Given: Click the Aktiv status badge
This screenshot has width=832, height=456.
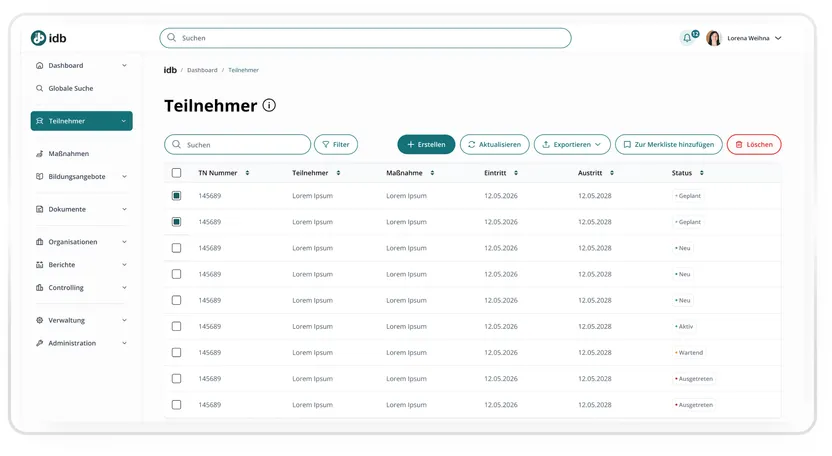Looking at the screenshot, I should pyautogui.click(x=684, y=326).
